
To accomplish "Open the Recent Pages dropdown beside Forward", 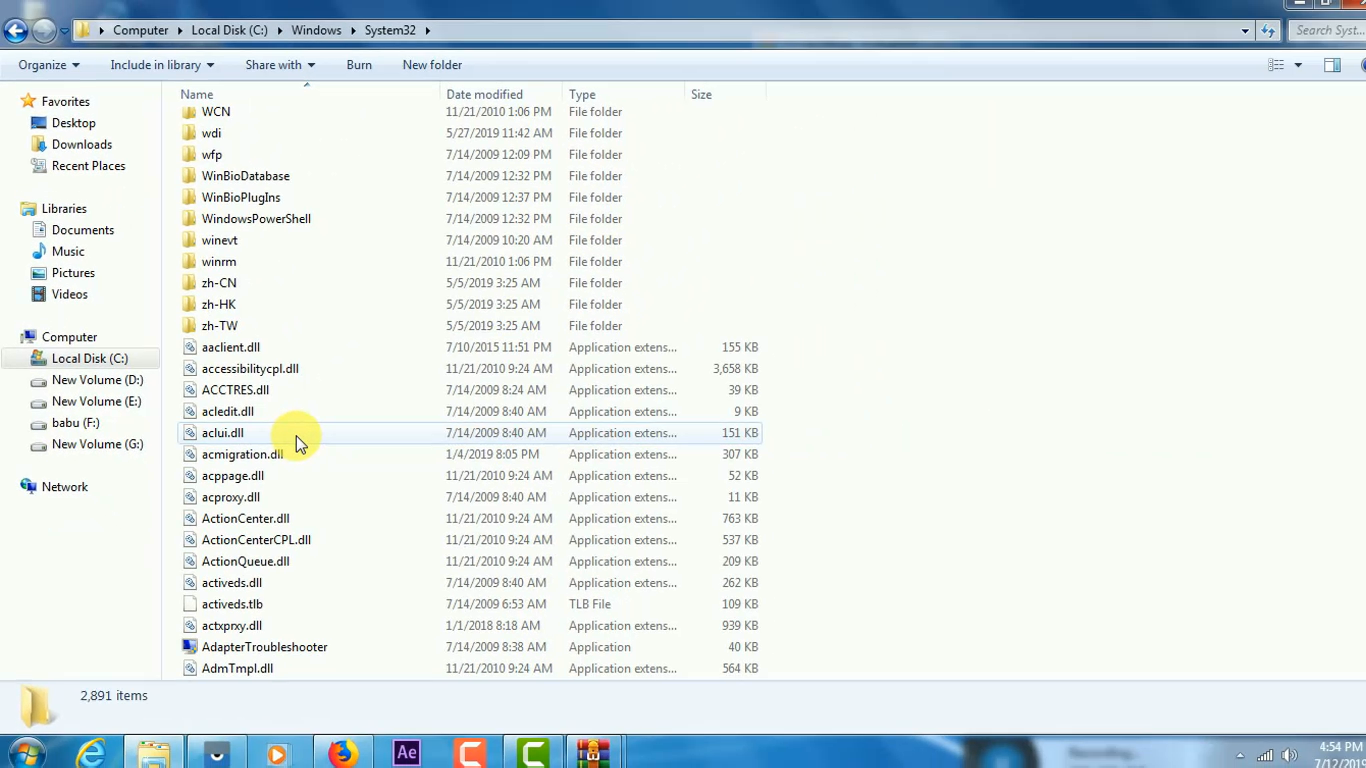I will [x=64, y=31].
